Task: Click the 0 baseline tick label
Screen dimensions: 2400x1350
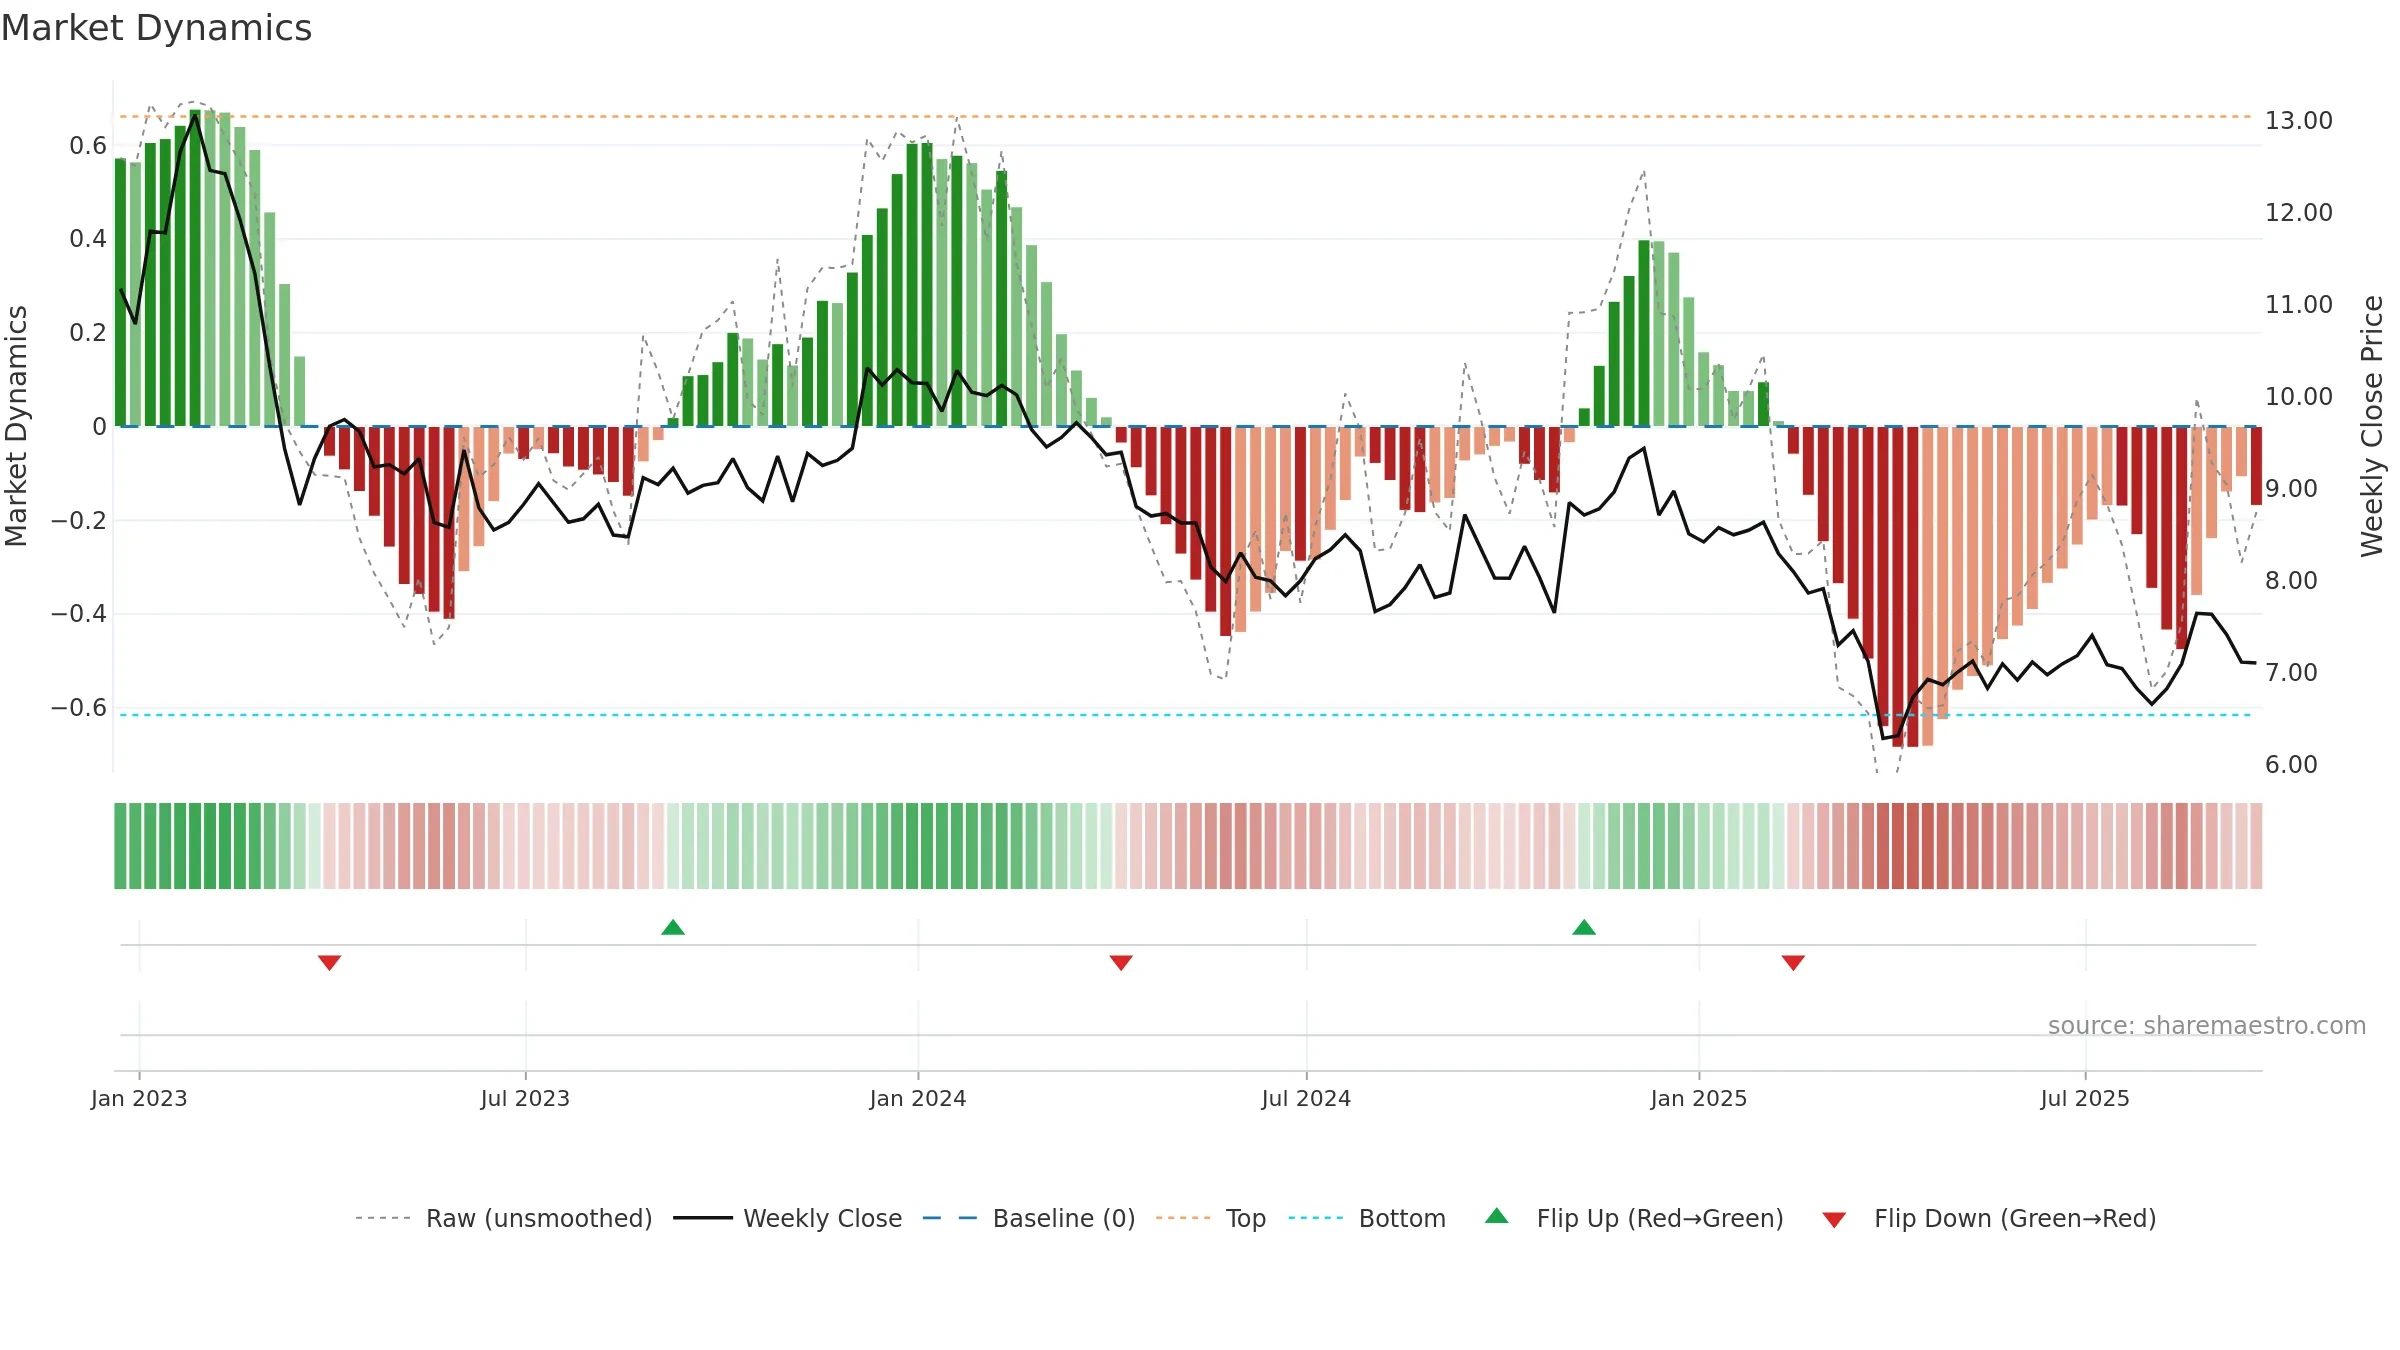Action: tap(99, 427)
